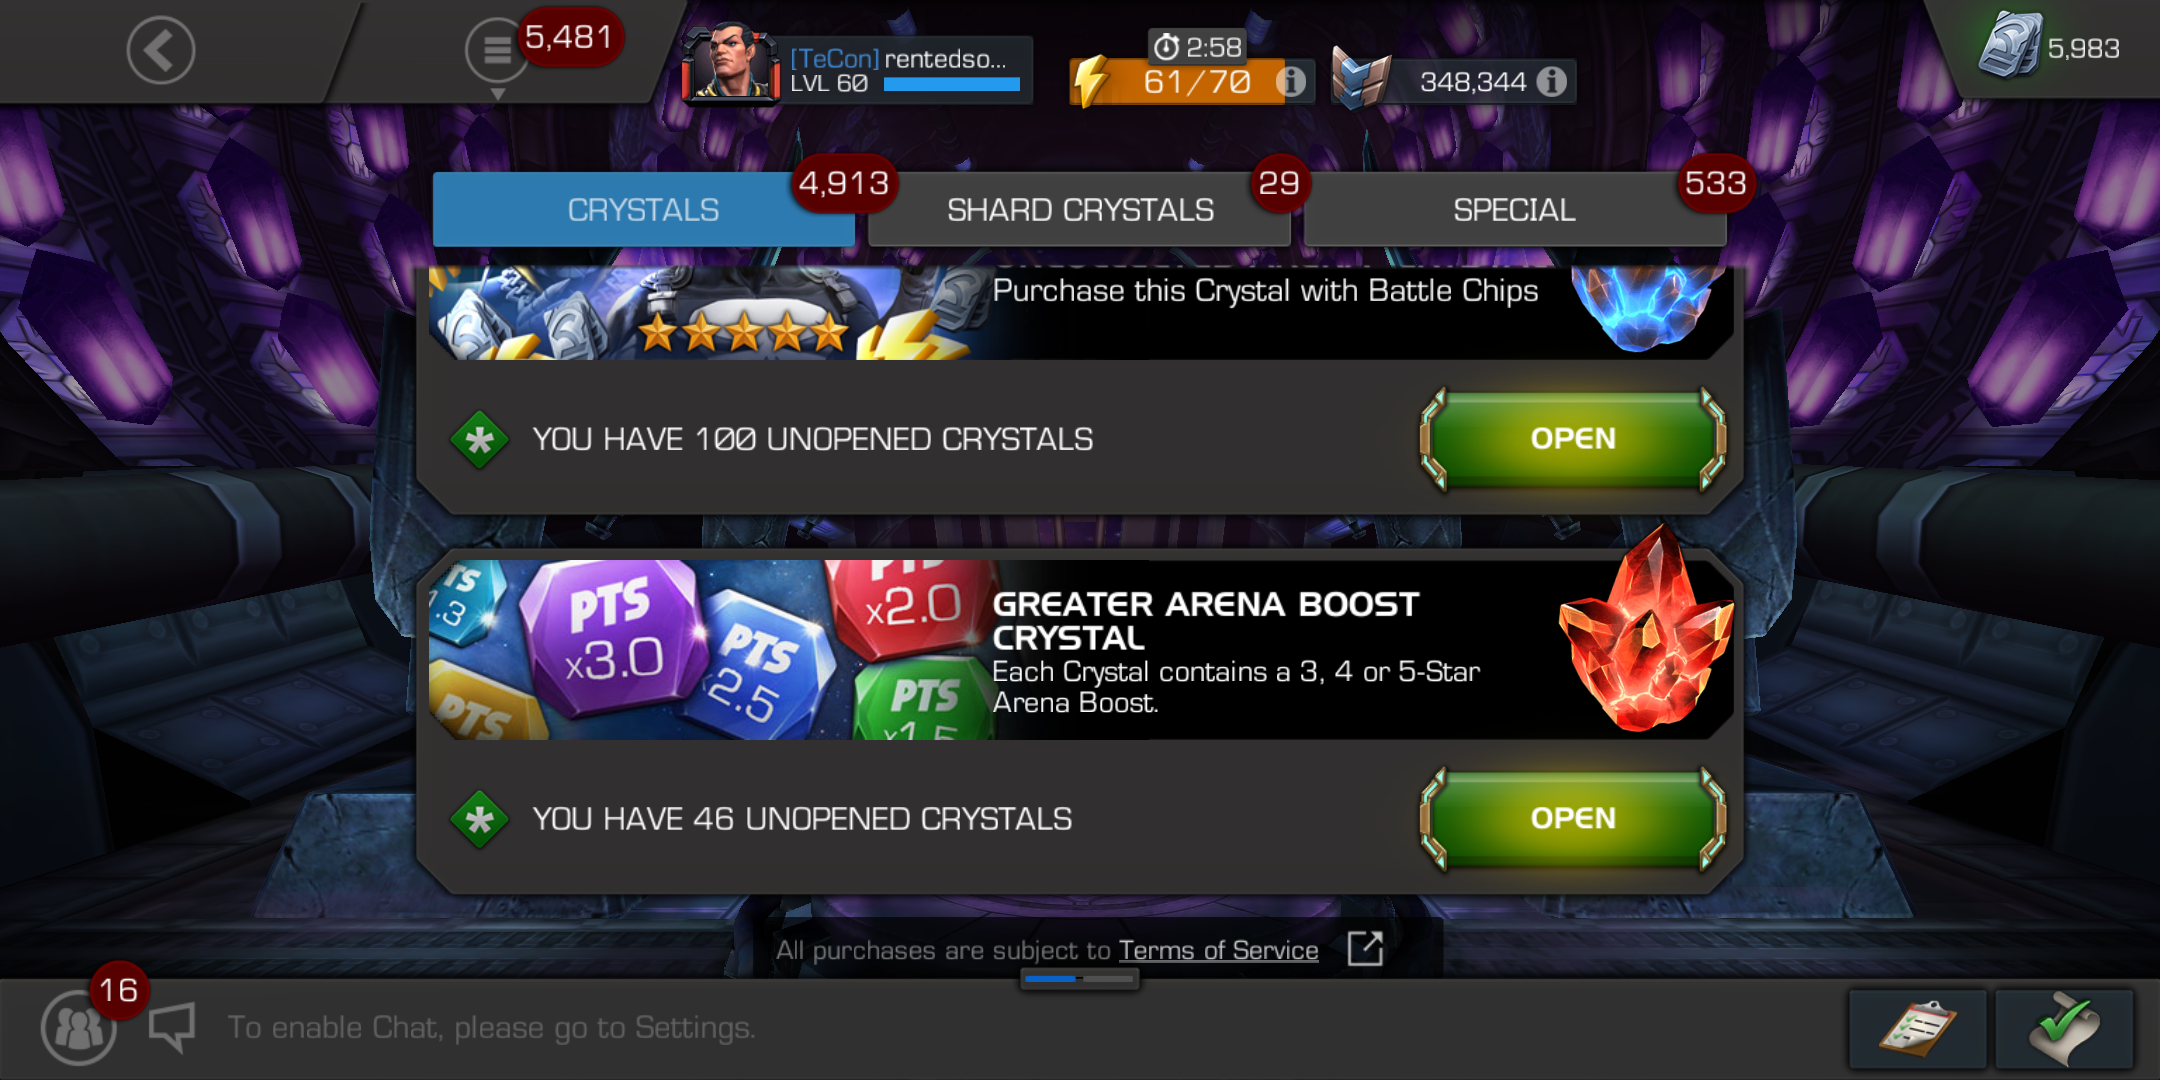The image size is (2160, 1080).
Task: Show energy info next to 61/70
Action: point(1291,81)
